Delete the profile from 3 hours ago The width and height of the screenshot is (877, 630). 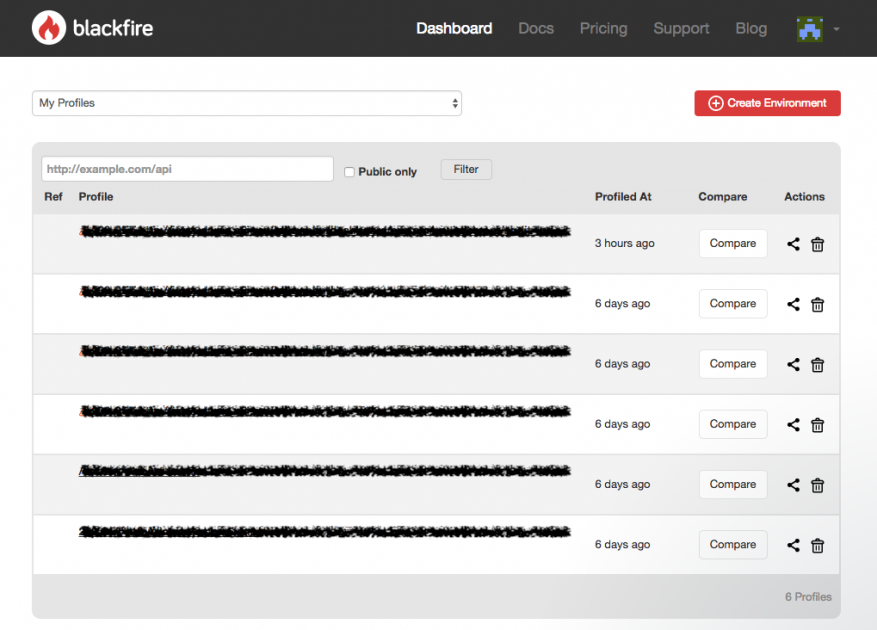817,244
